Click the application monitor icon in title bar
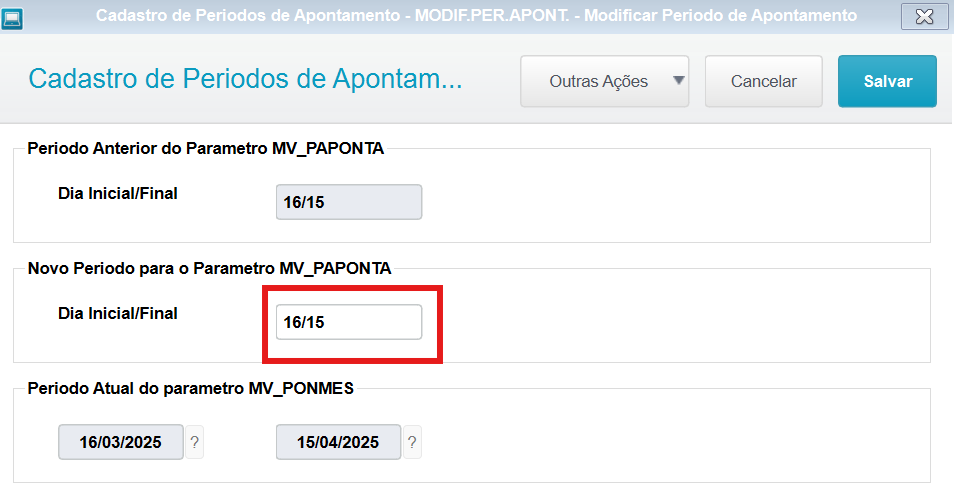 click(12, 18)
